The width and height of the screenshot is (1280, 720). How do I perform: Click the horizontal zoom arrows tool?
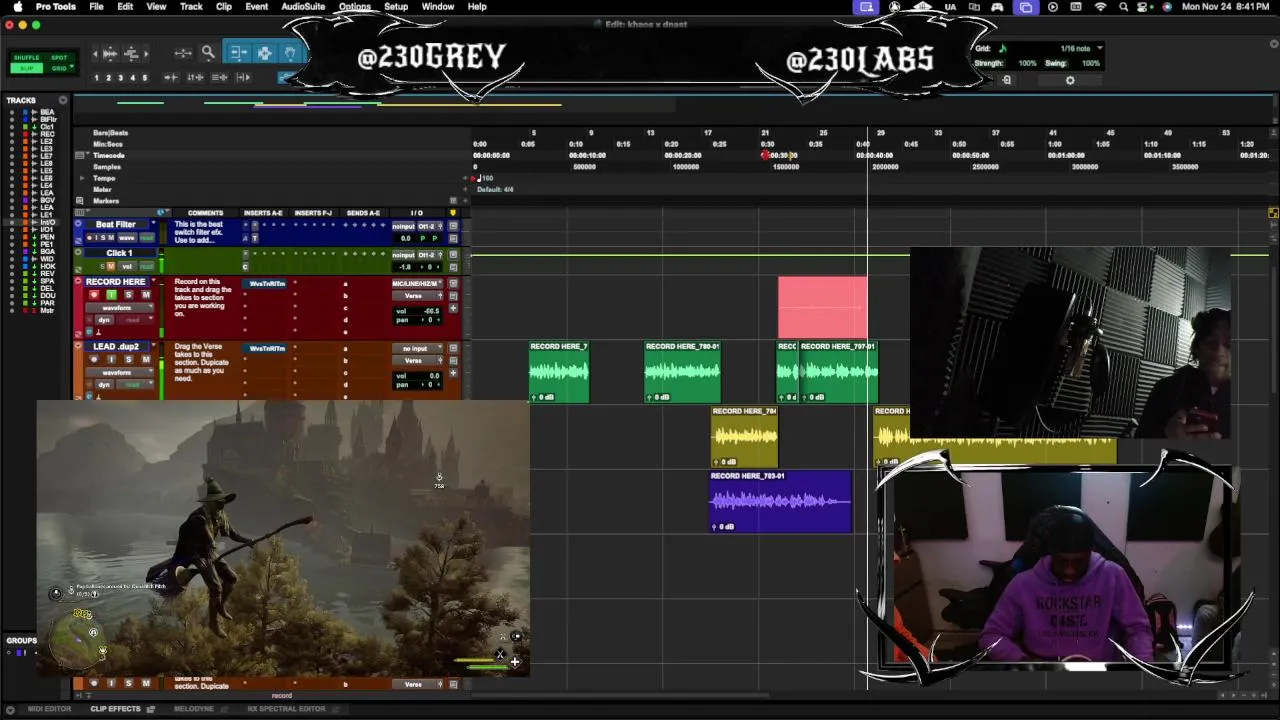(x=183, y=53)
